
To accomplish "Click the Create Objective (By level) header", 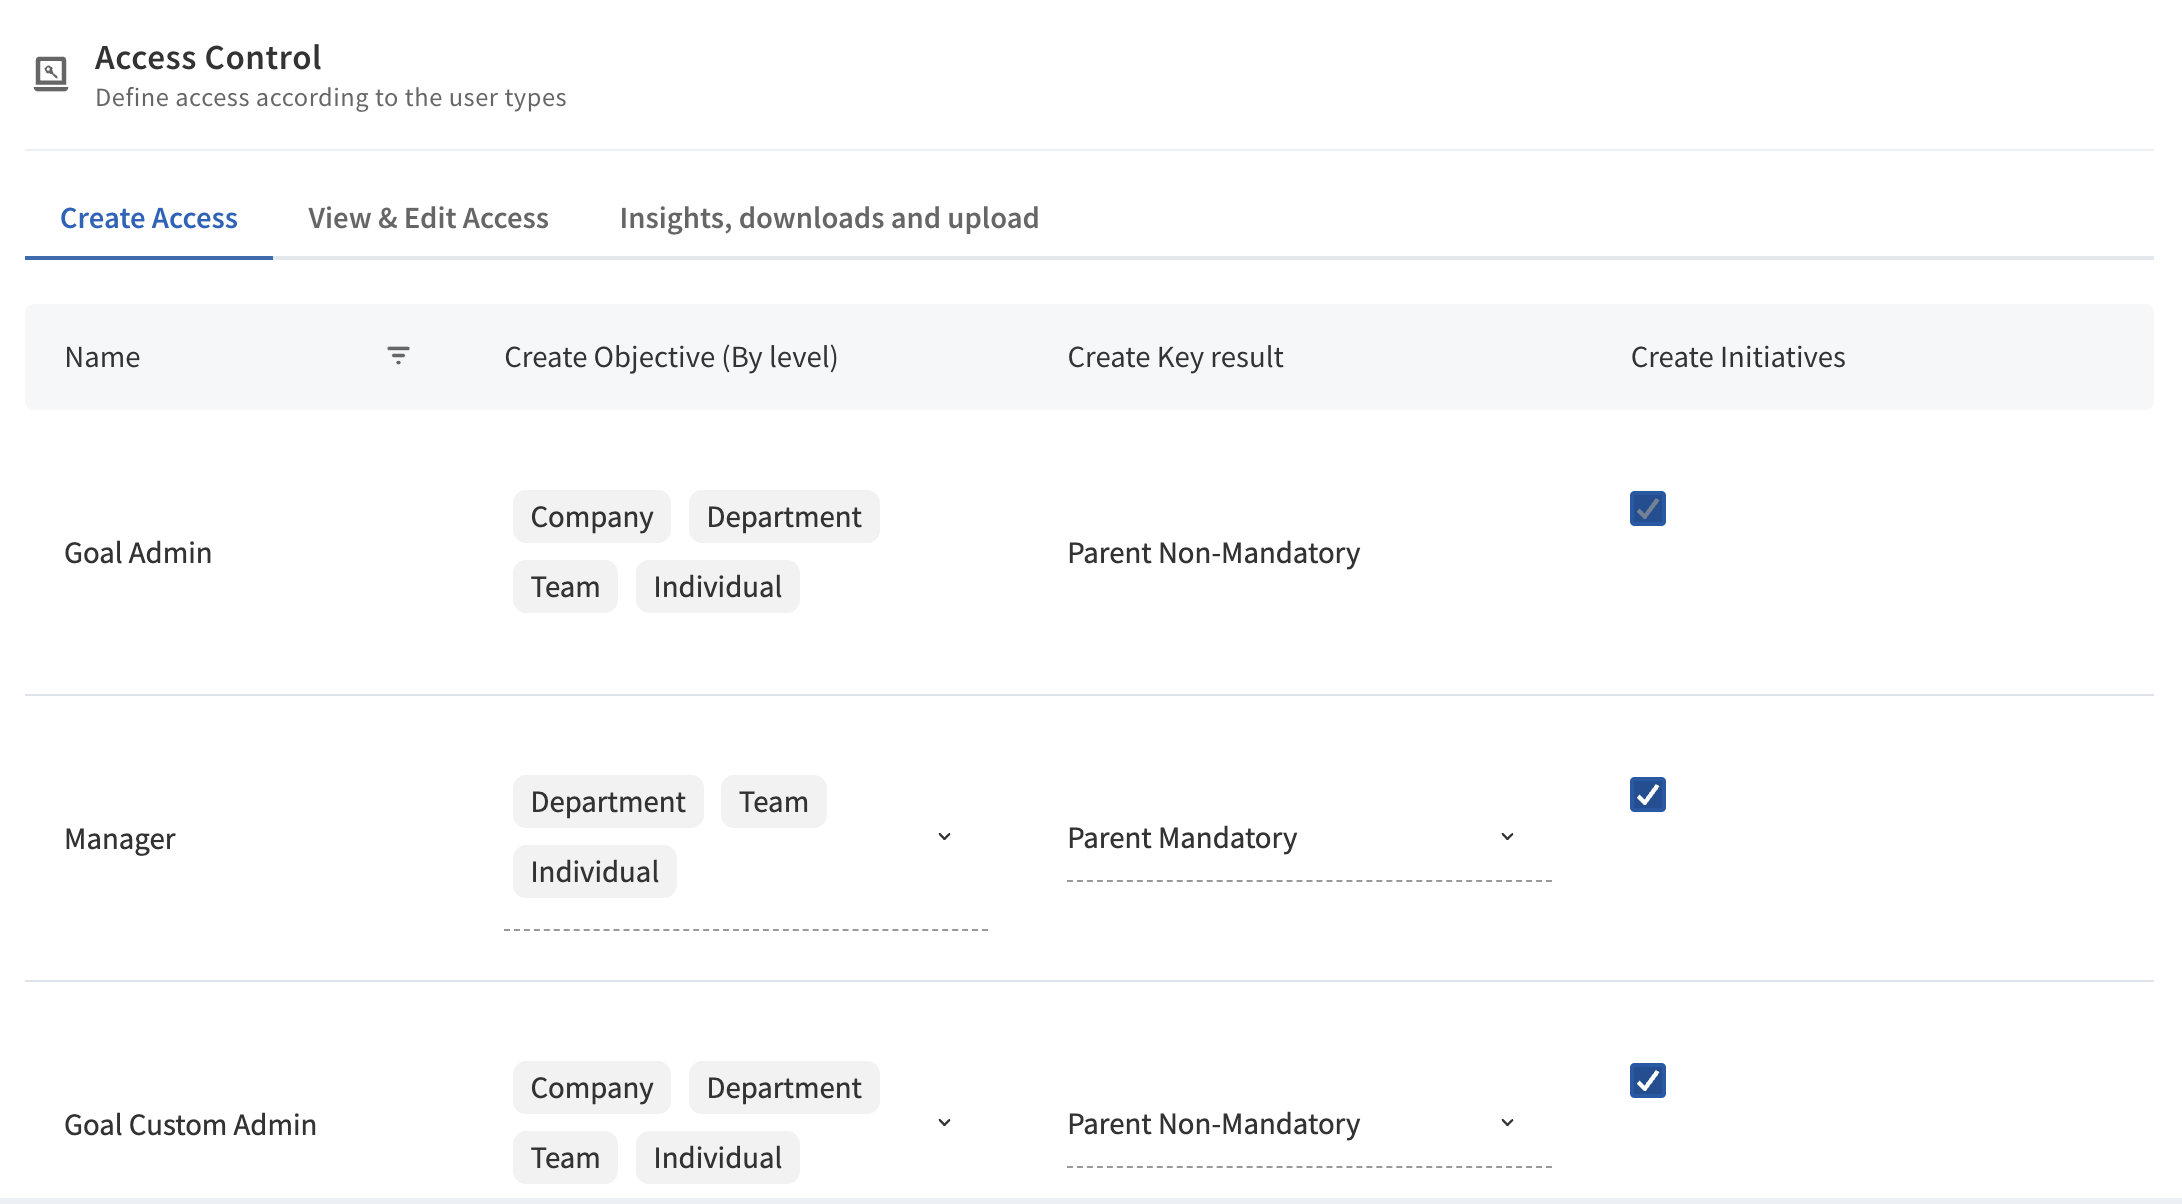I will click(x=671, y=357).
